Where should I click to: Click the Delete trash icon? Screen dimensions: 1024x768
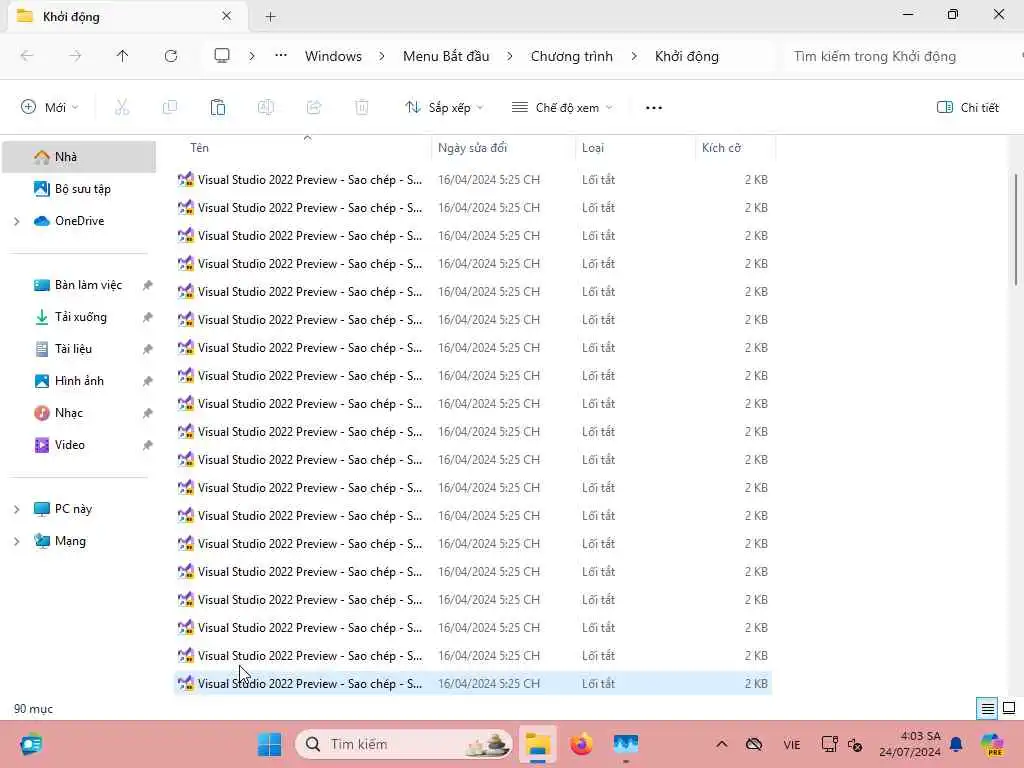[x=362, y=107]
